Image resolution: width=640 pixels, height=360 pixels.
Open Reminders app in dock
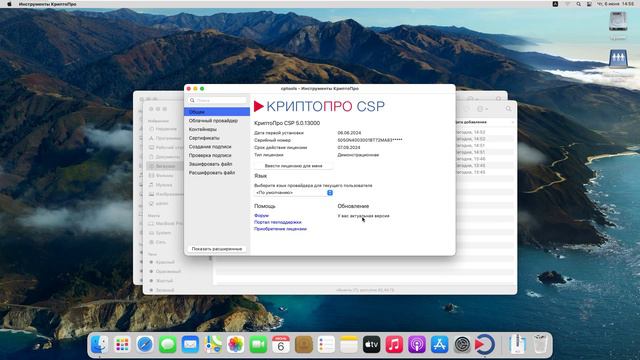[x=326, y=345]
